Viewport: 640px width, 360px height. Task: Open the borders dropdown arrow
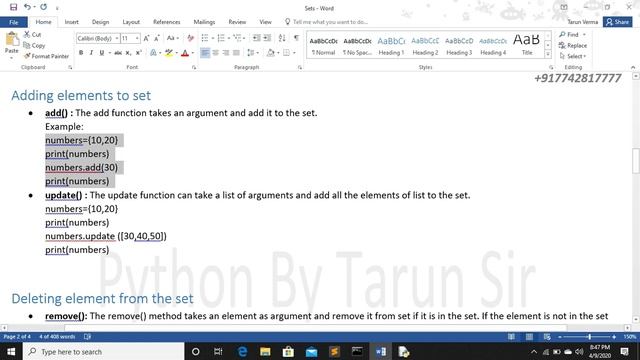coord(294,53)
